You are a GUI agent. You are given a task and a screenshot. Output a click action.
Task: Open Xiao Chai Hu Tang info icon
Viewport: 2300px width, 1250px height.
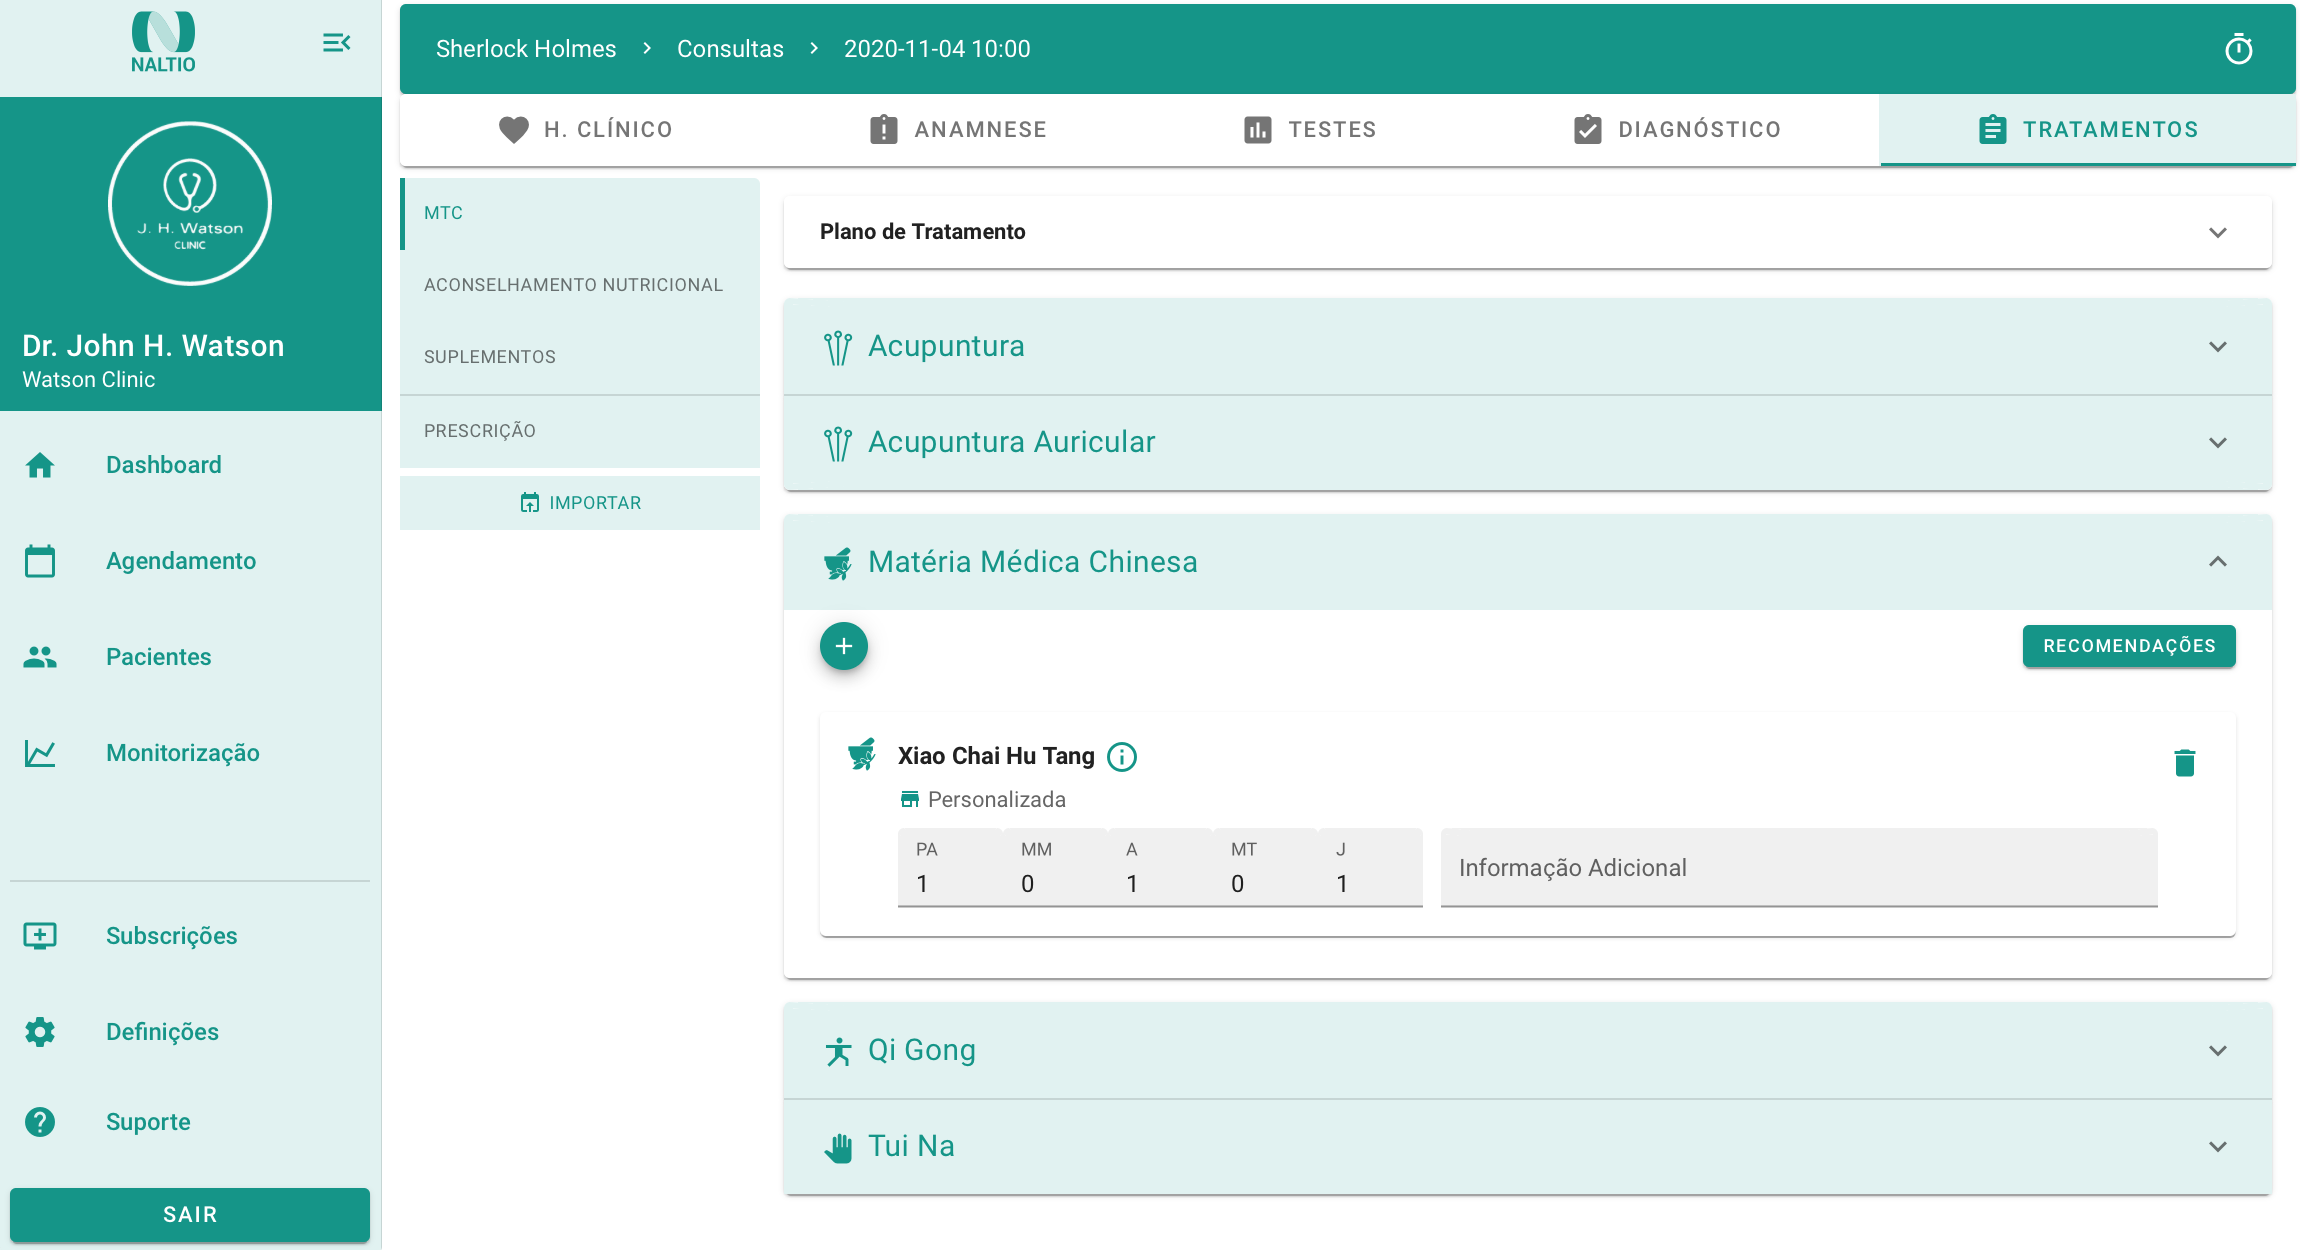pos(1122,757)
